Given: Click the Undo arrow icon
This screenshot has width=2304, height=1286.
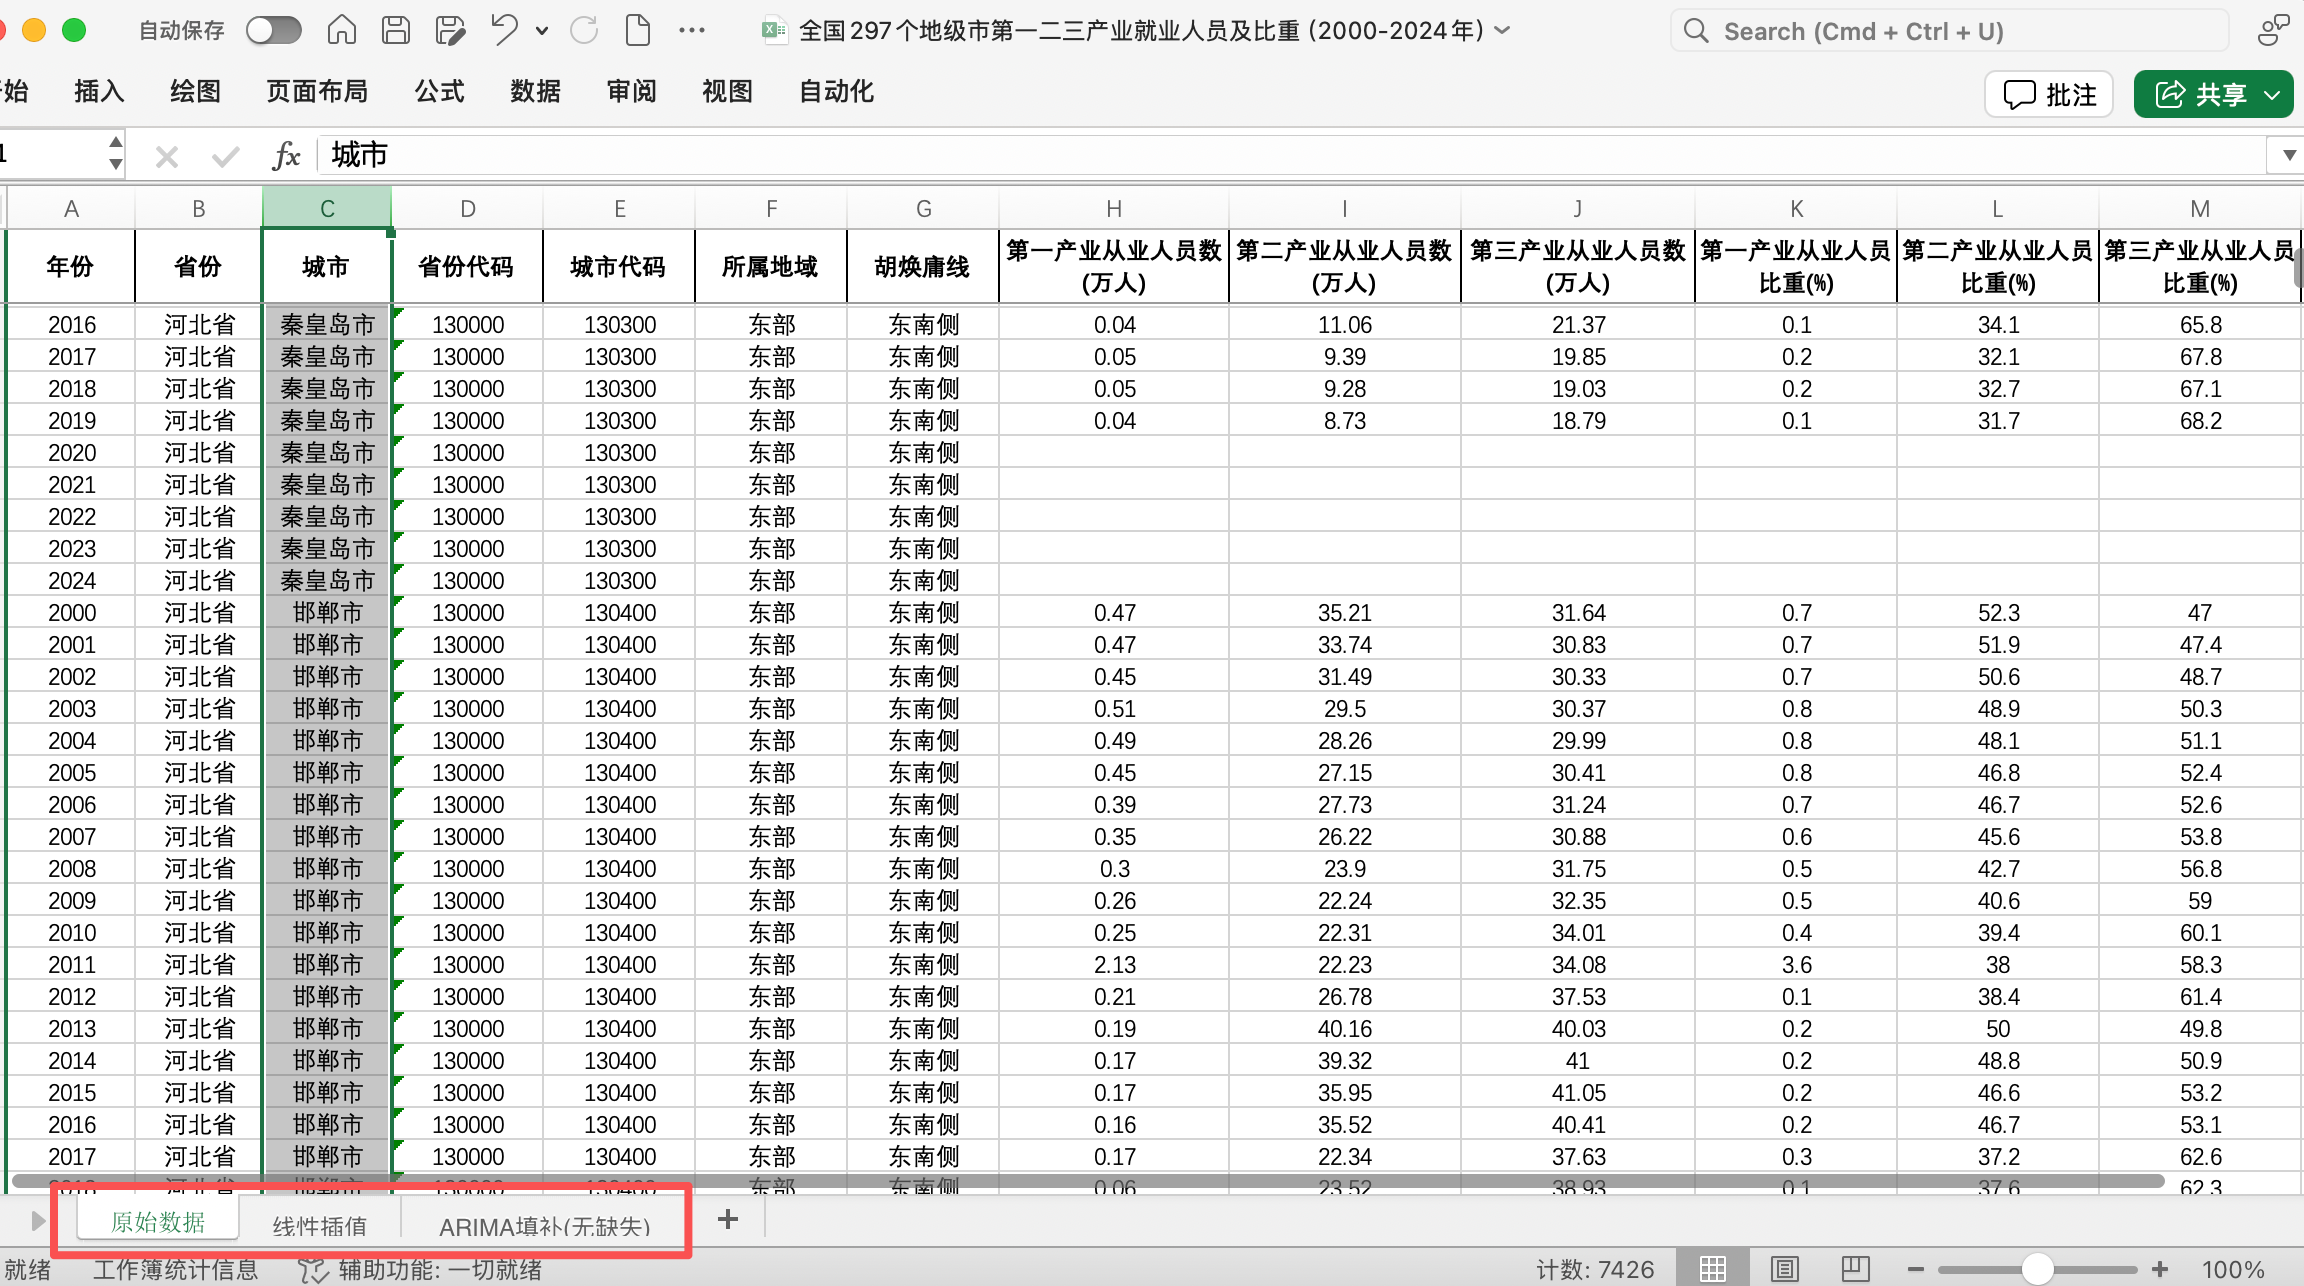Looking at the screenshot, I should tap(504, 31).
